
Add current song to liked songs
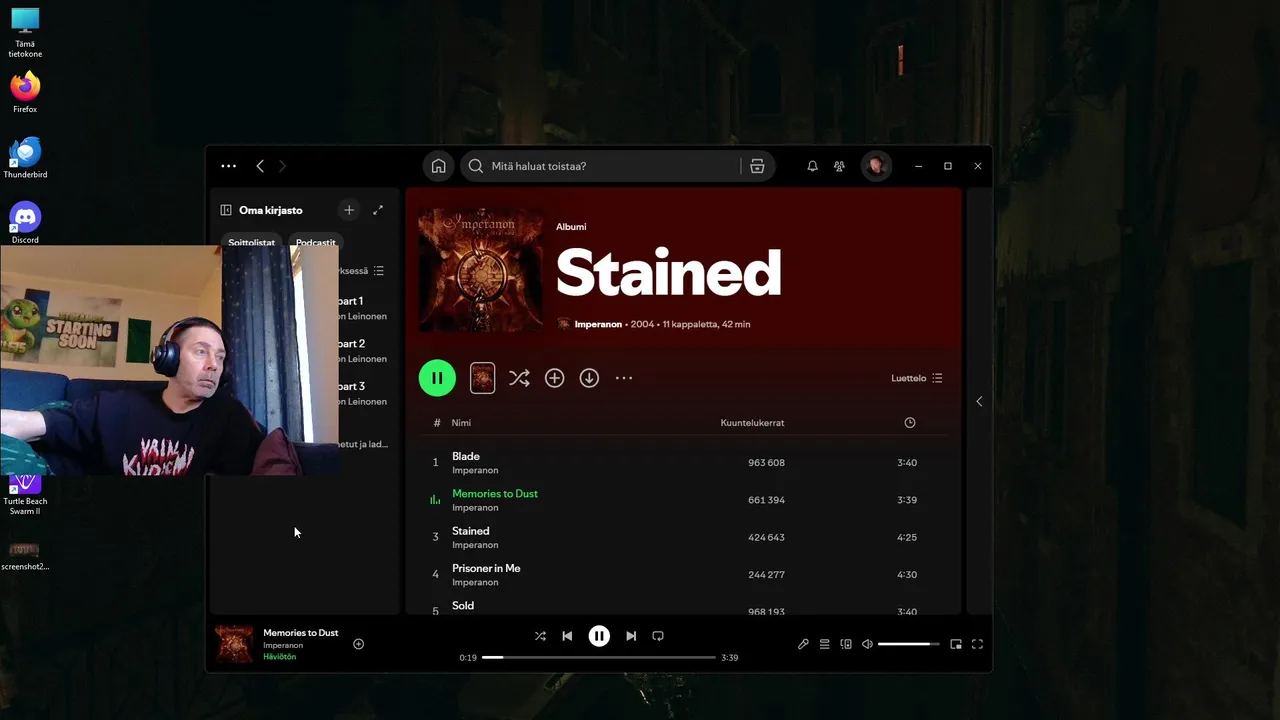pyautogui.click(x=358, y=644)
